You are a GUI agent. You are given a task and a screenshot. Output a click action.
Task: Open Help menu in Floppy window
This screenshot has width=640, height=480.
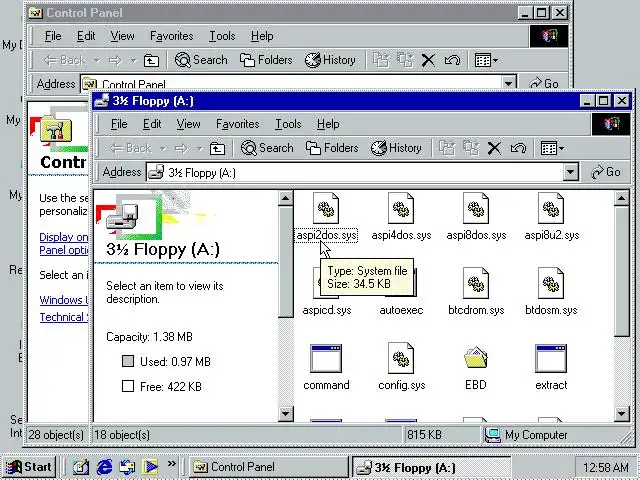coord(328,124)
